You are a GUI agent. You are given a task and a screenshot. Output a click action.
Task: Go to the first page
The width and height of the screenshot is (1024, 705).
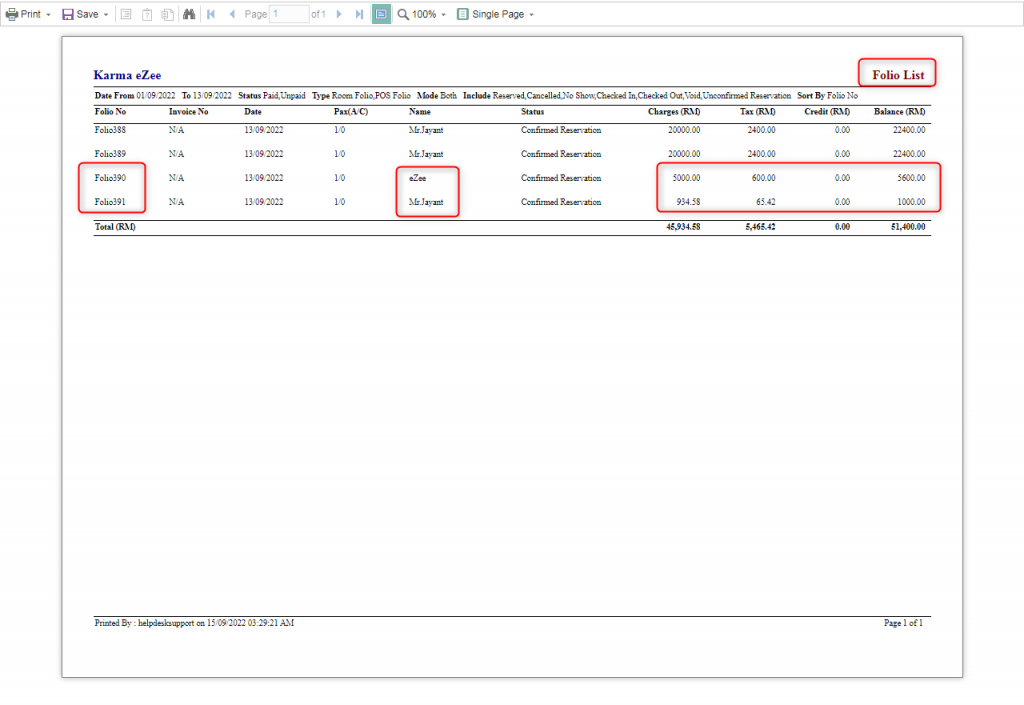(x=211, y=14)
